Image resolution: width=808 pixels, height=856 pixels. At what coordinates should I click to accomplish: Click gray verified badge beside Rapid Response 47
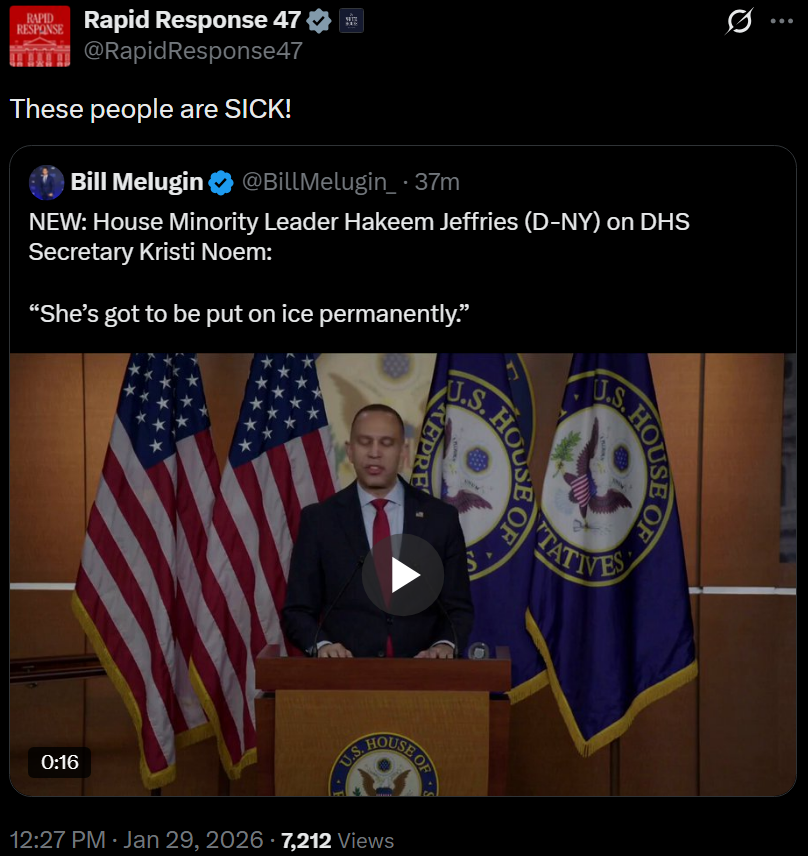[319, 20]
